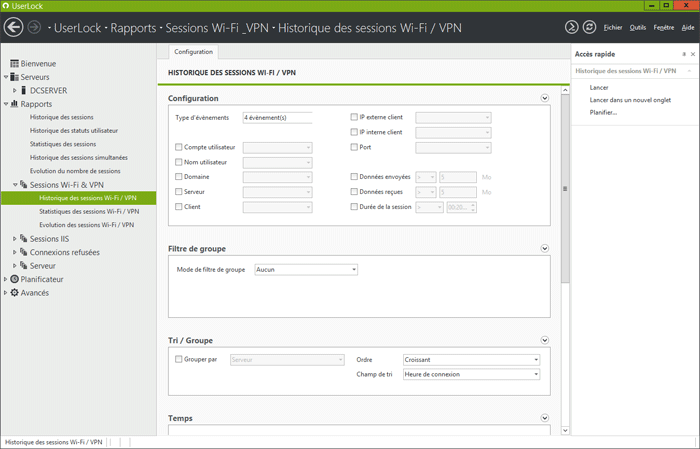Collapse the Sessions Wi-Fi & VPN node
The image size is (700, 449).
pos(15,184)
